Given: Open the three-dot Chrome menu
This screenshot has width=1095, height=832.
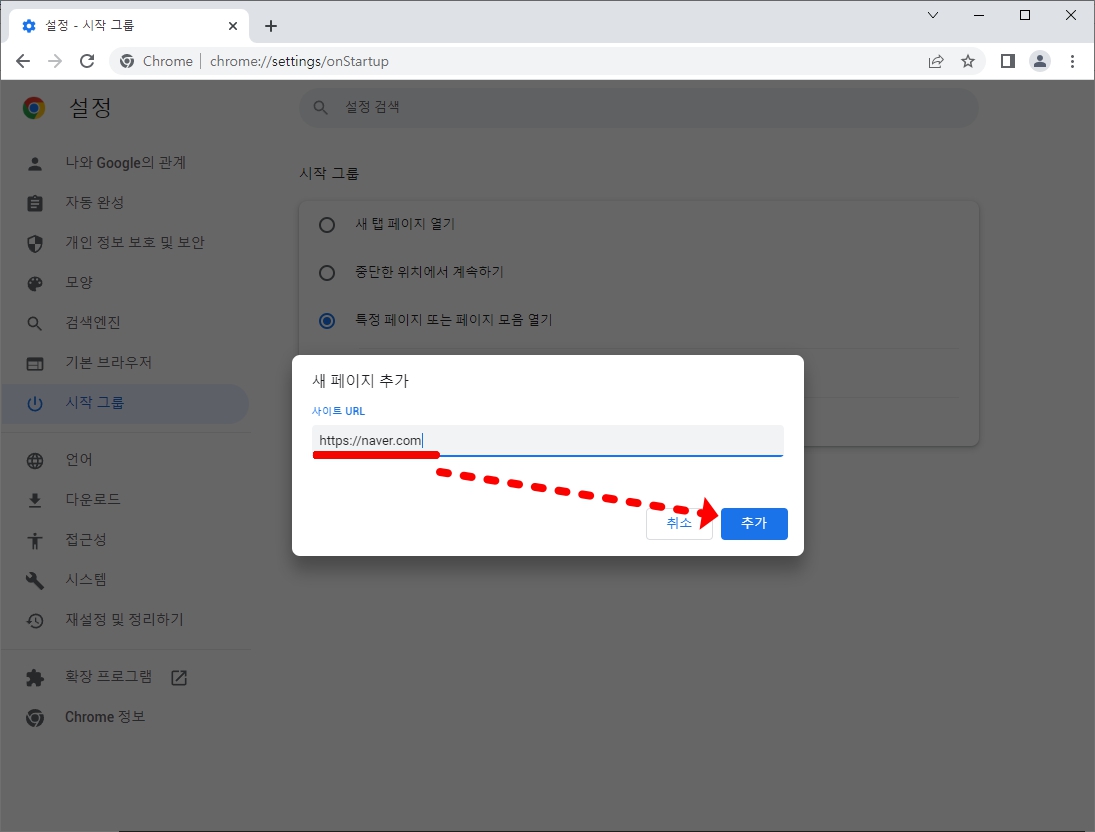Looking at the screenshot, I should (x=1073, y=61).
